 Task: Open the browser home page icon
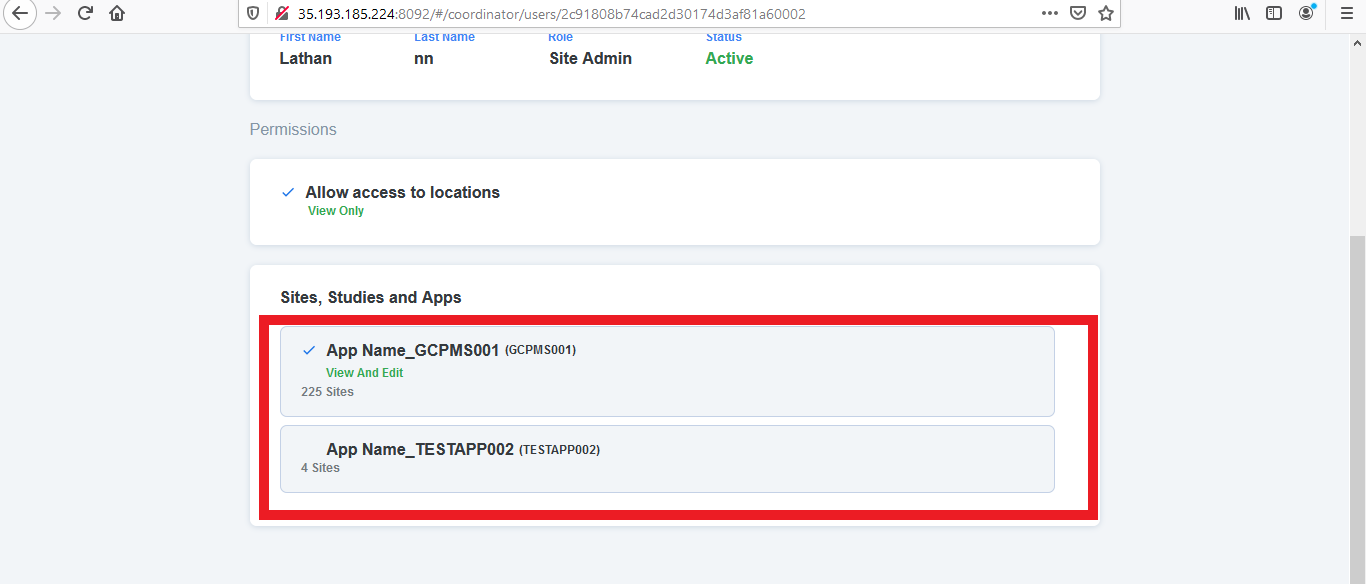click(117, 14)
